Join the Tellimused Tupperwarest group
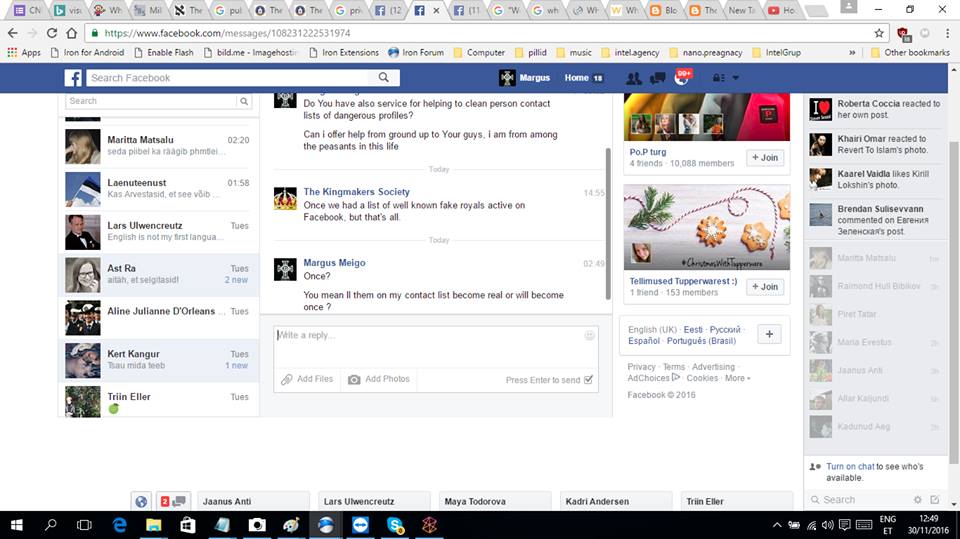960x539 pixels. pos(765,287)
